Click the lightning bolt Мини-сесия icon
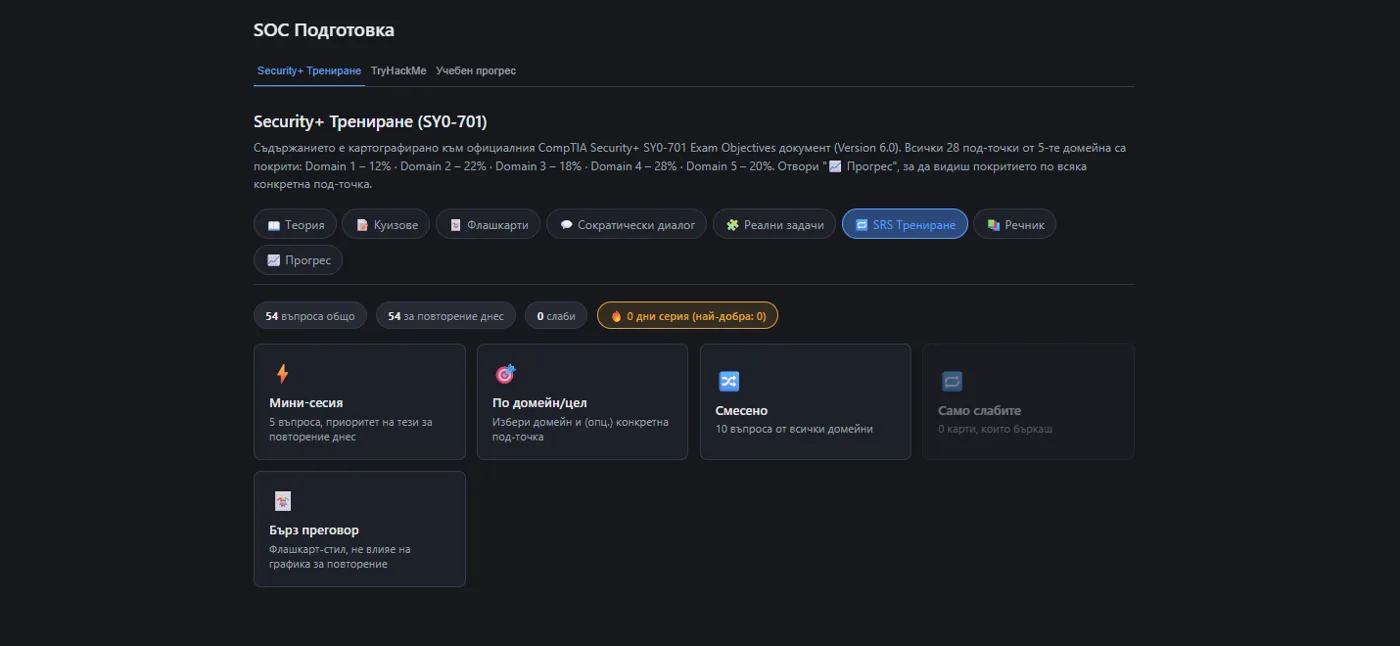Screen dimensions: 1400x646 pos(282,374)
